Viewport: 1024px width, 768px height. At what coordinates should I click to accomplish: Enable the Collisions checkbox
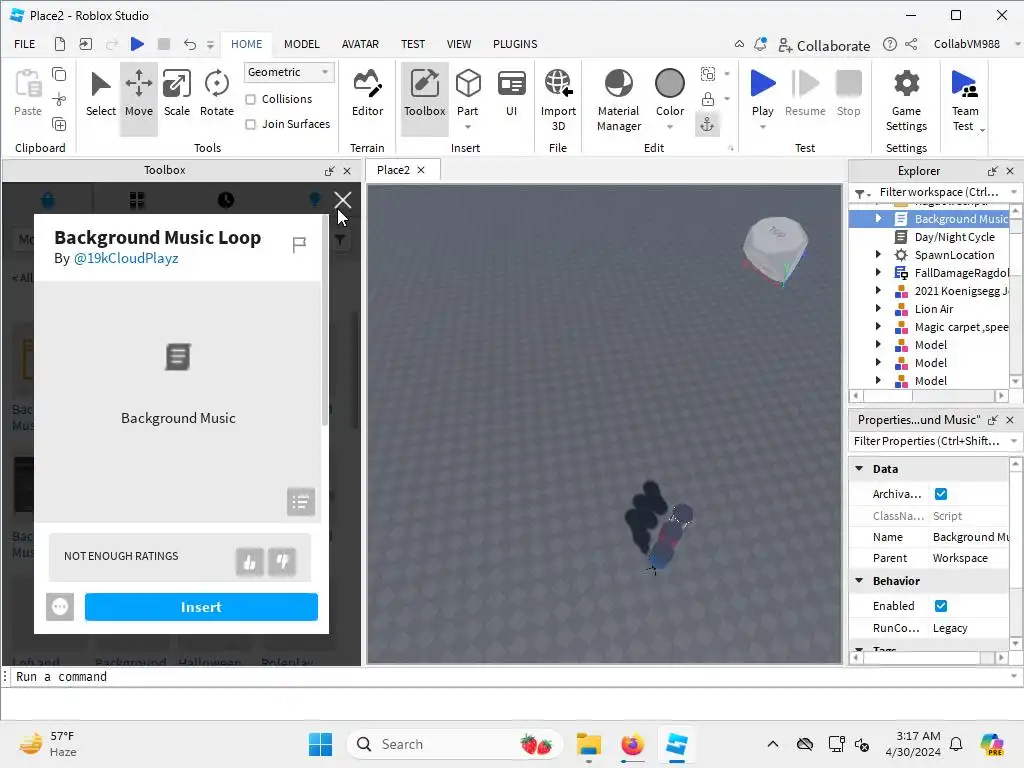tap(250, 99)
